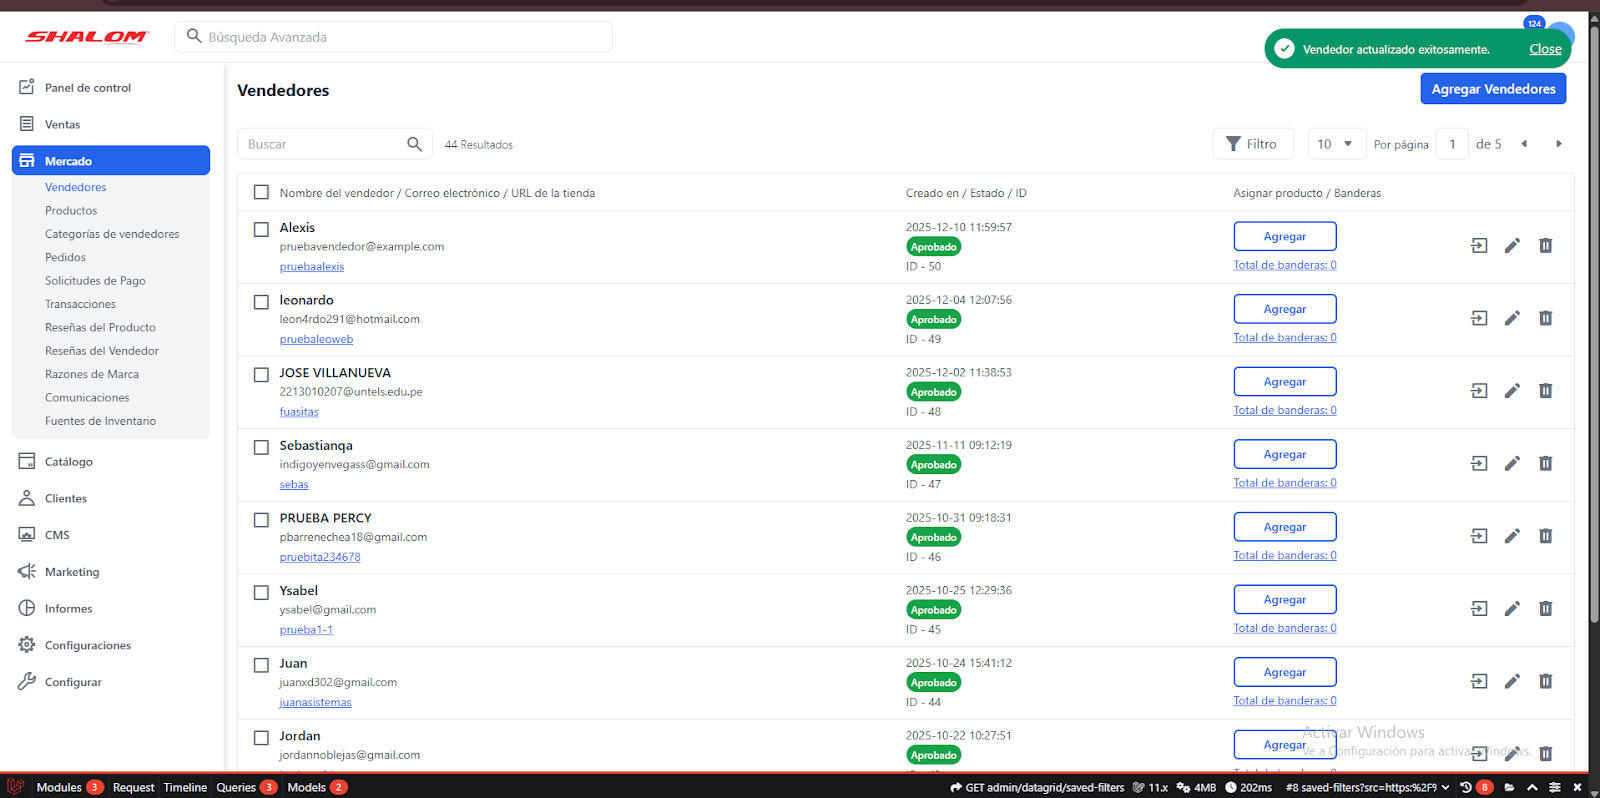This screenshot has width=1600, height=798.
Task: Dismiss the notification with Close
Action: pos(1544,49)
